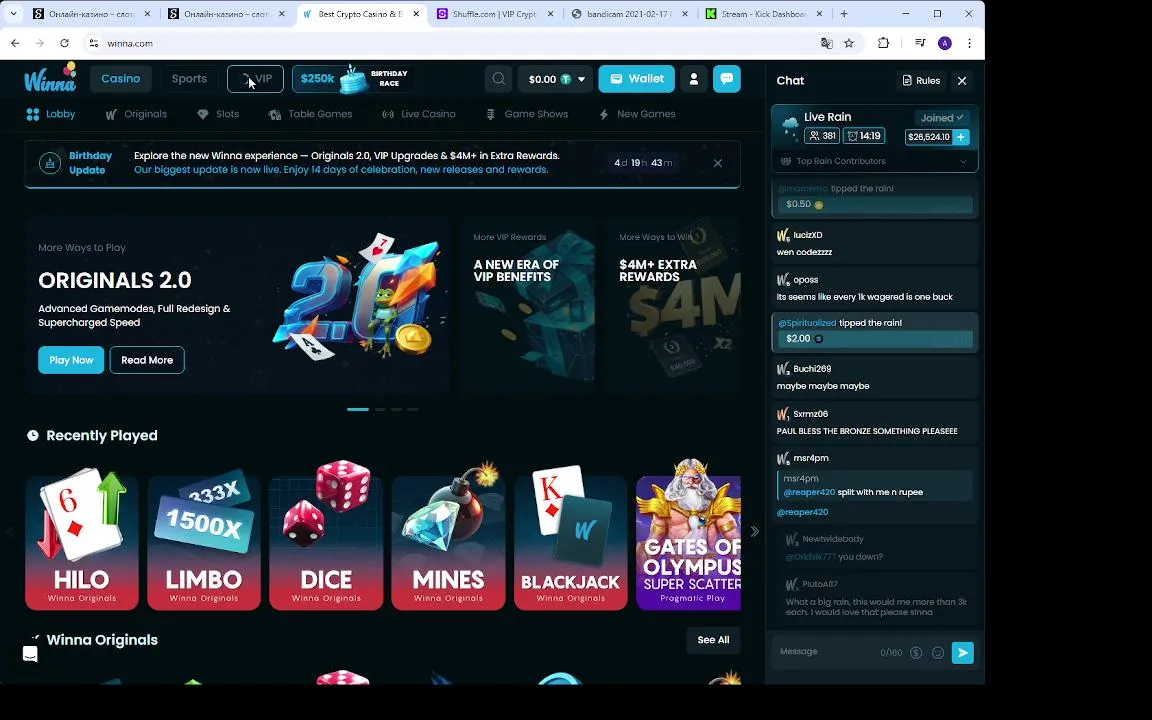
Task: Add to the Live Rain with plus icon
Action: 961,137
